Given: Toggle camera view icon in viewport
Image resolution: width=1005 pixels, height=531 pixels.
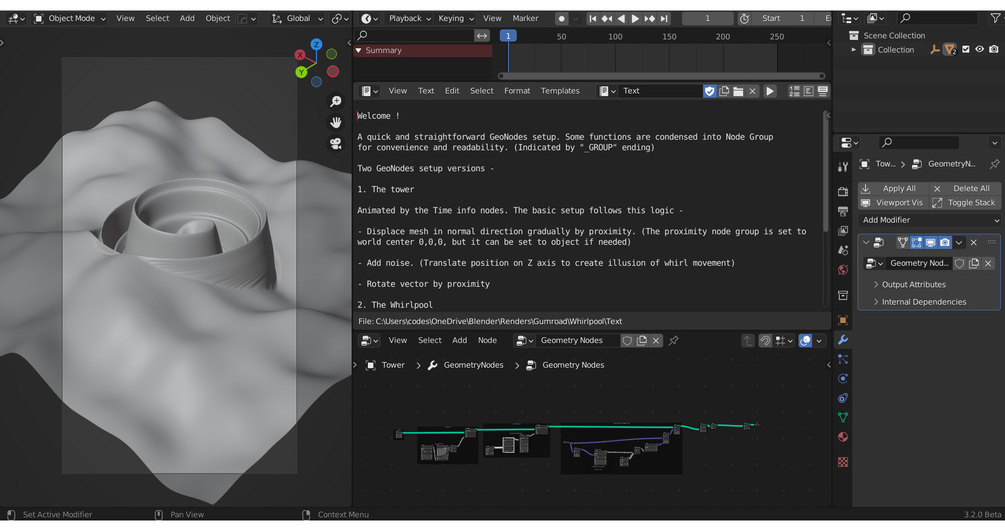Looking at the screenshot, I should point(335,143).
